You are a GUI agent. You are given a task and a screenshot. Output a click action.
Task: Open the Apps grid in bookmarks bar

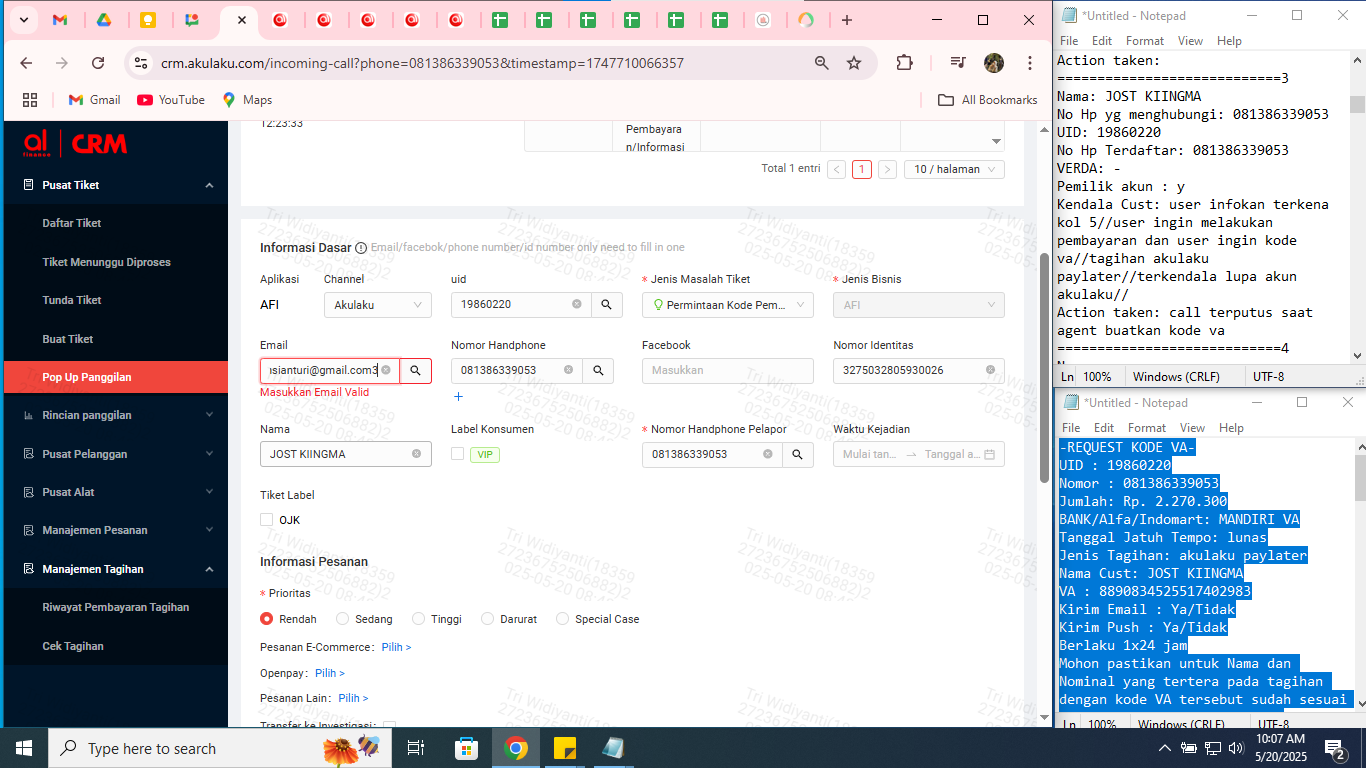[x=30, y=100]
